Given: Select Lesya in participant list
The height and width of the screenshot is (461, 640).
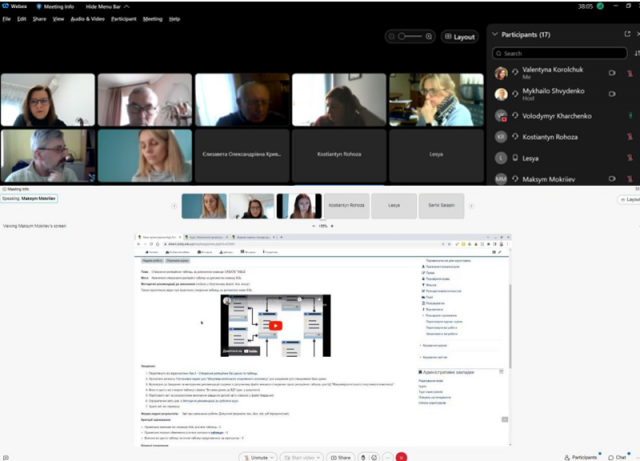Looking at the screenshot, I should [x=563, y=158].
